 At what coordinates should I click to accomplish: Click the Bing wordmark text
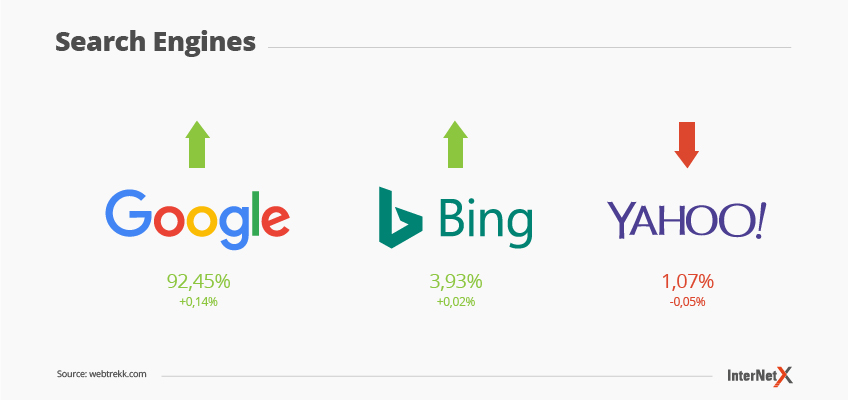[485, 222]
